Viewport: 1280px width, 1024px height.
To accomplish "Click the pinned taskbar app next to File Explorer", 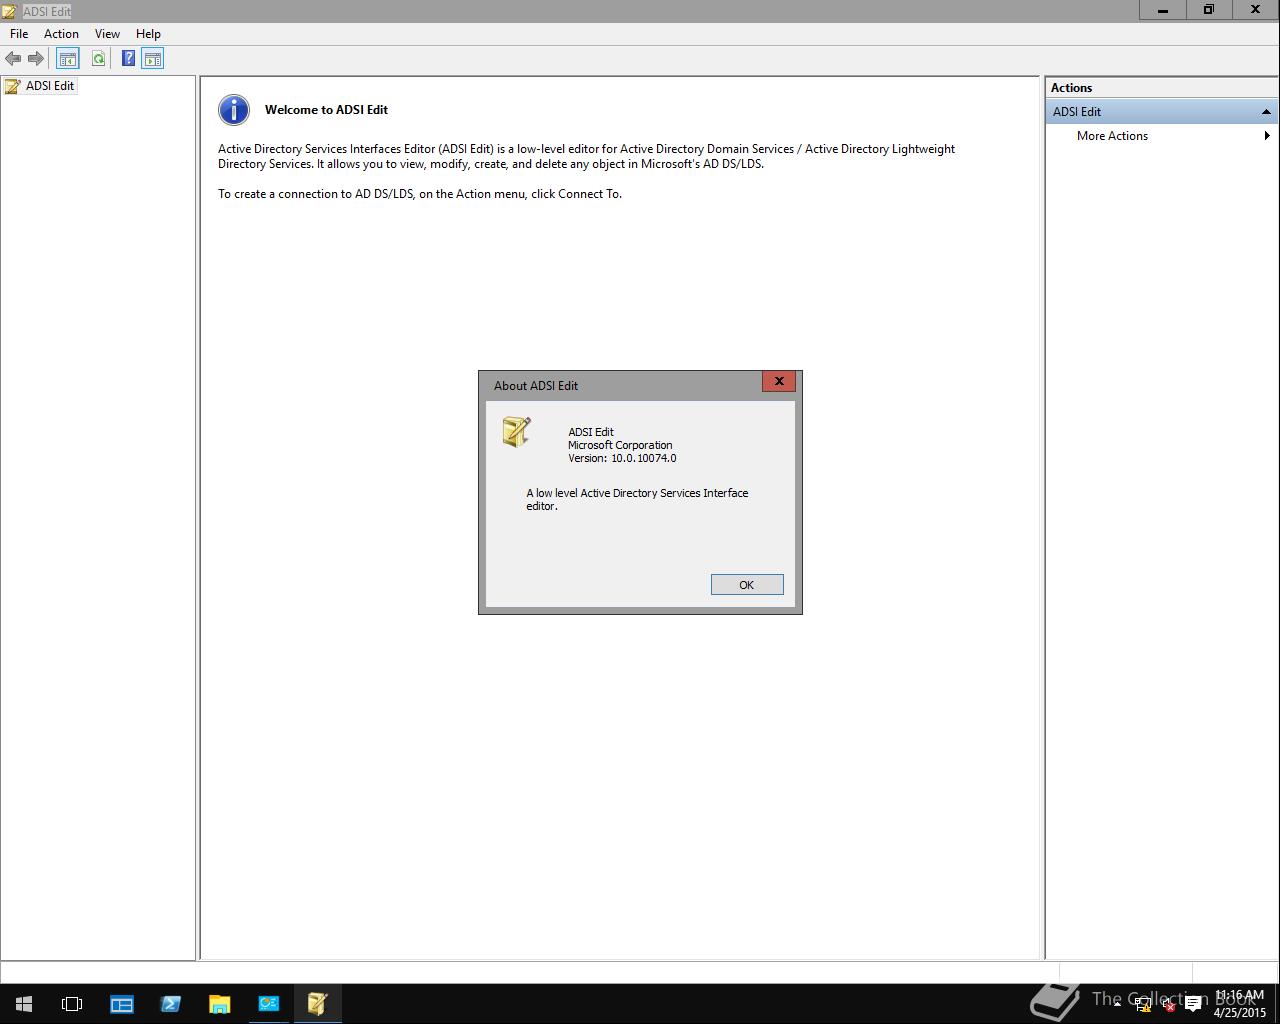I will coord(268,1004).
